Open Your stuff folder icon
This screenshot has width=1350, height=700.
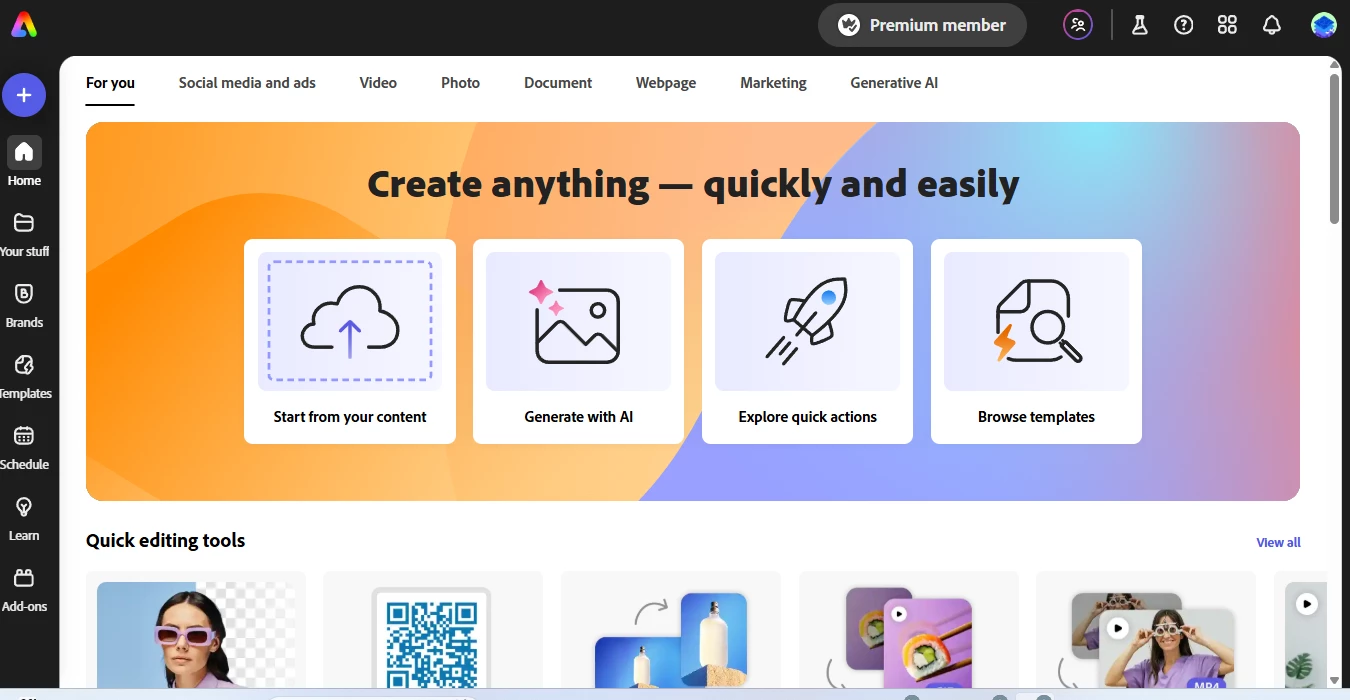click(x=24, y=222)
